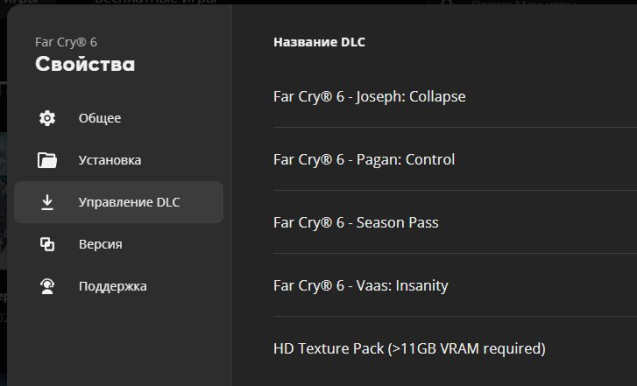
Task: Select the Pagan: Control DLC entry
Action: pyautogui.click(x=455, y=159)
